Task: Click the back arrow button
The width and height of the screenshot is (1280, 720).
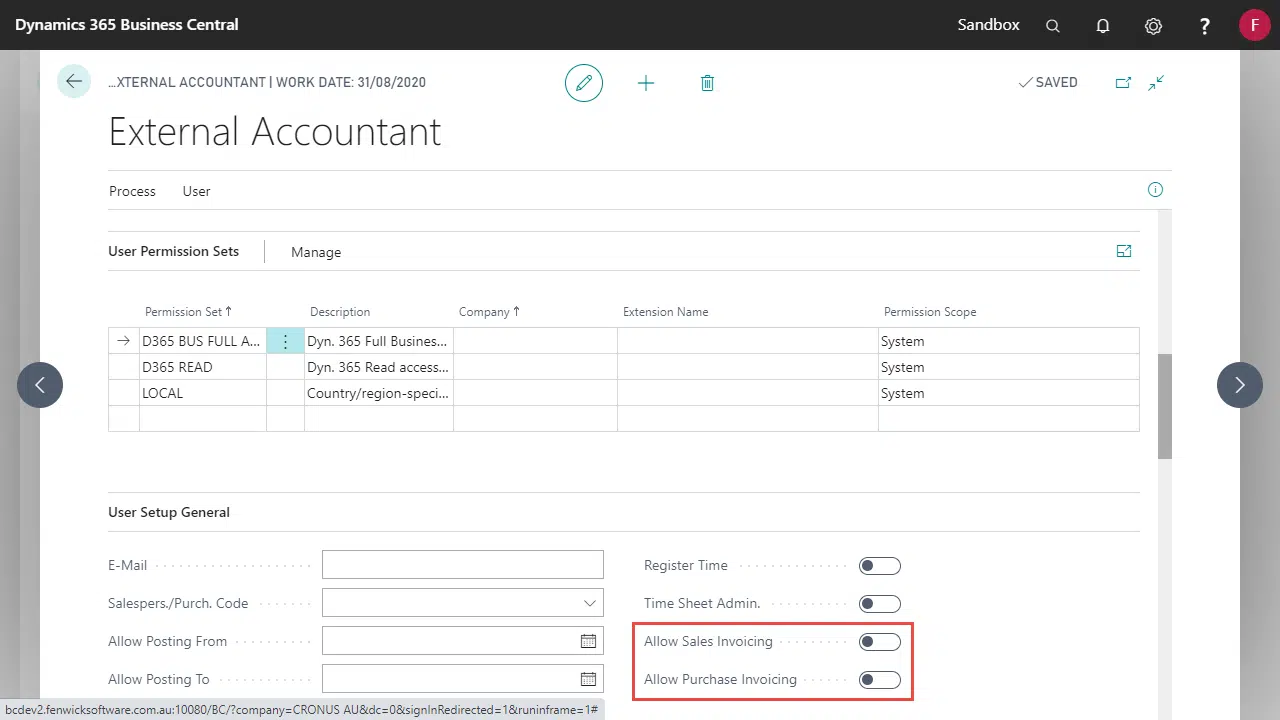Action: coord(74,82)
